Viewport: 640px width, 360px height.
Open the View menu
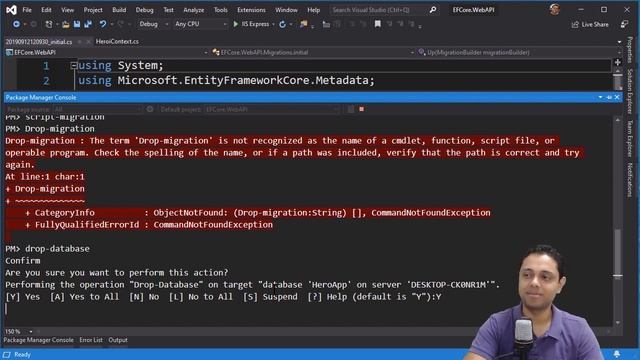67,10
